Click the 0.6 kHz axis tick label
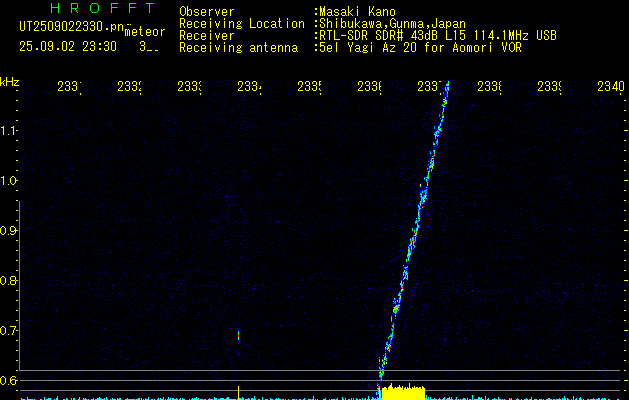This screenshot has width=629, height=400. pos(8,380)
